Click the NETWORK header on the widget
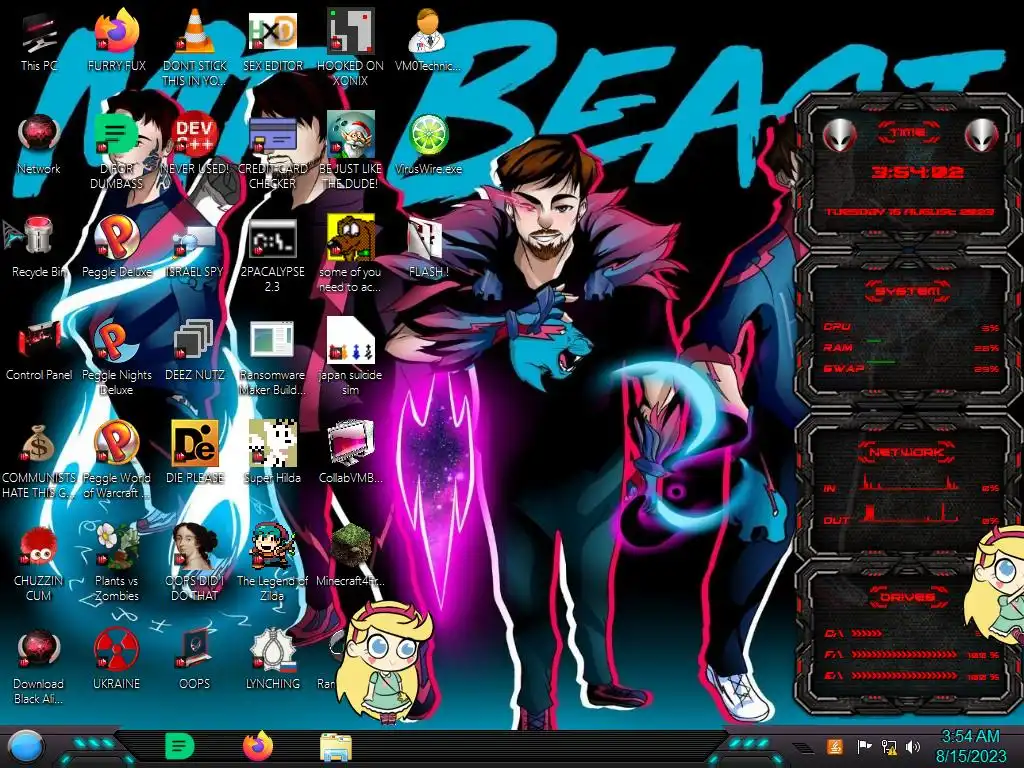Viewport: 1024px width, 768px height. pos(907,451)
